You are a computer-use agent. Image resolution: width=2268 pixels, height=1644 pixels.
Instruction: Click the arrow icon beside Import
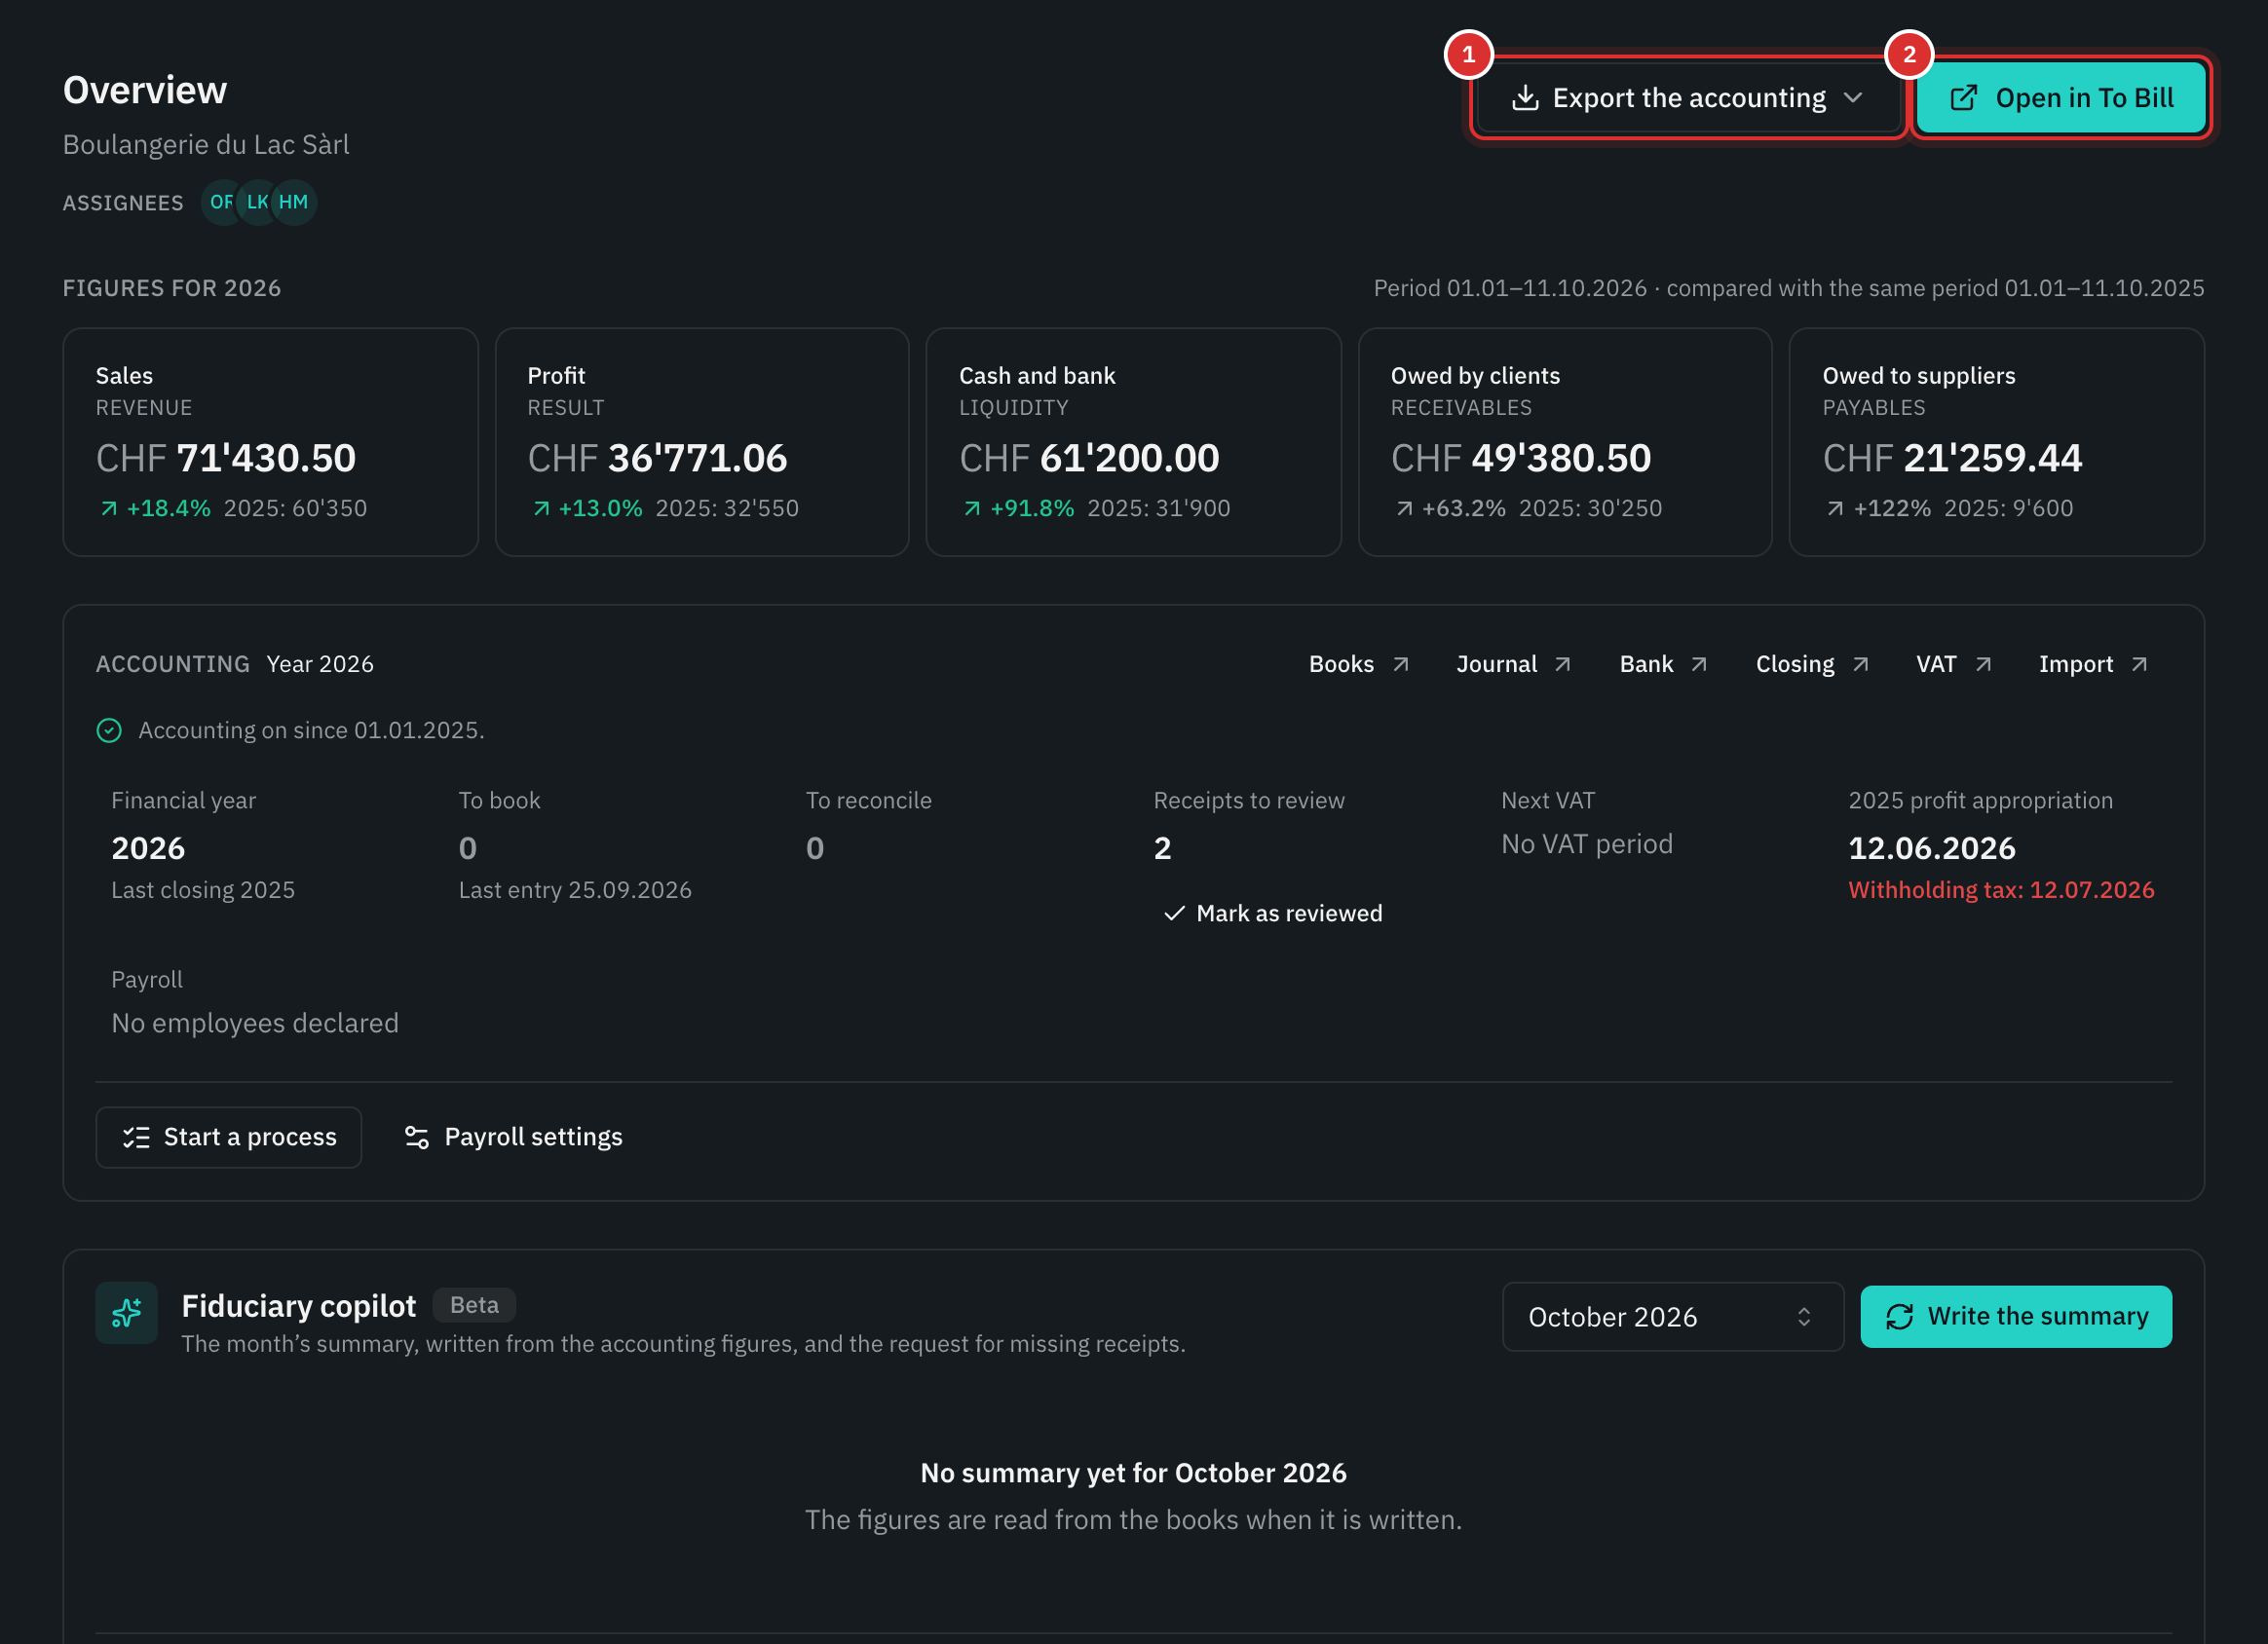pos(2139,664)
